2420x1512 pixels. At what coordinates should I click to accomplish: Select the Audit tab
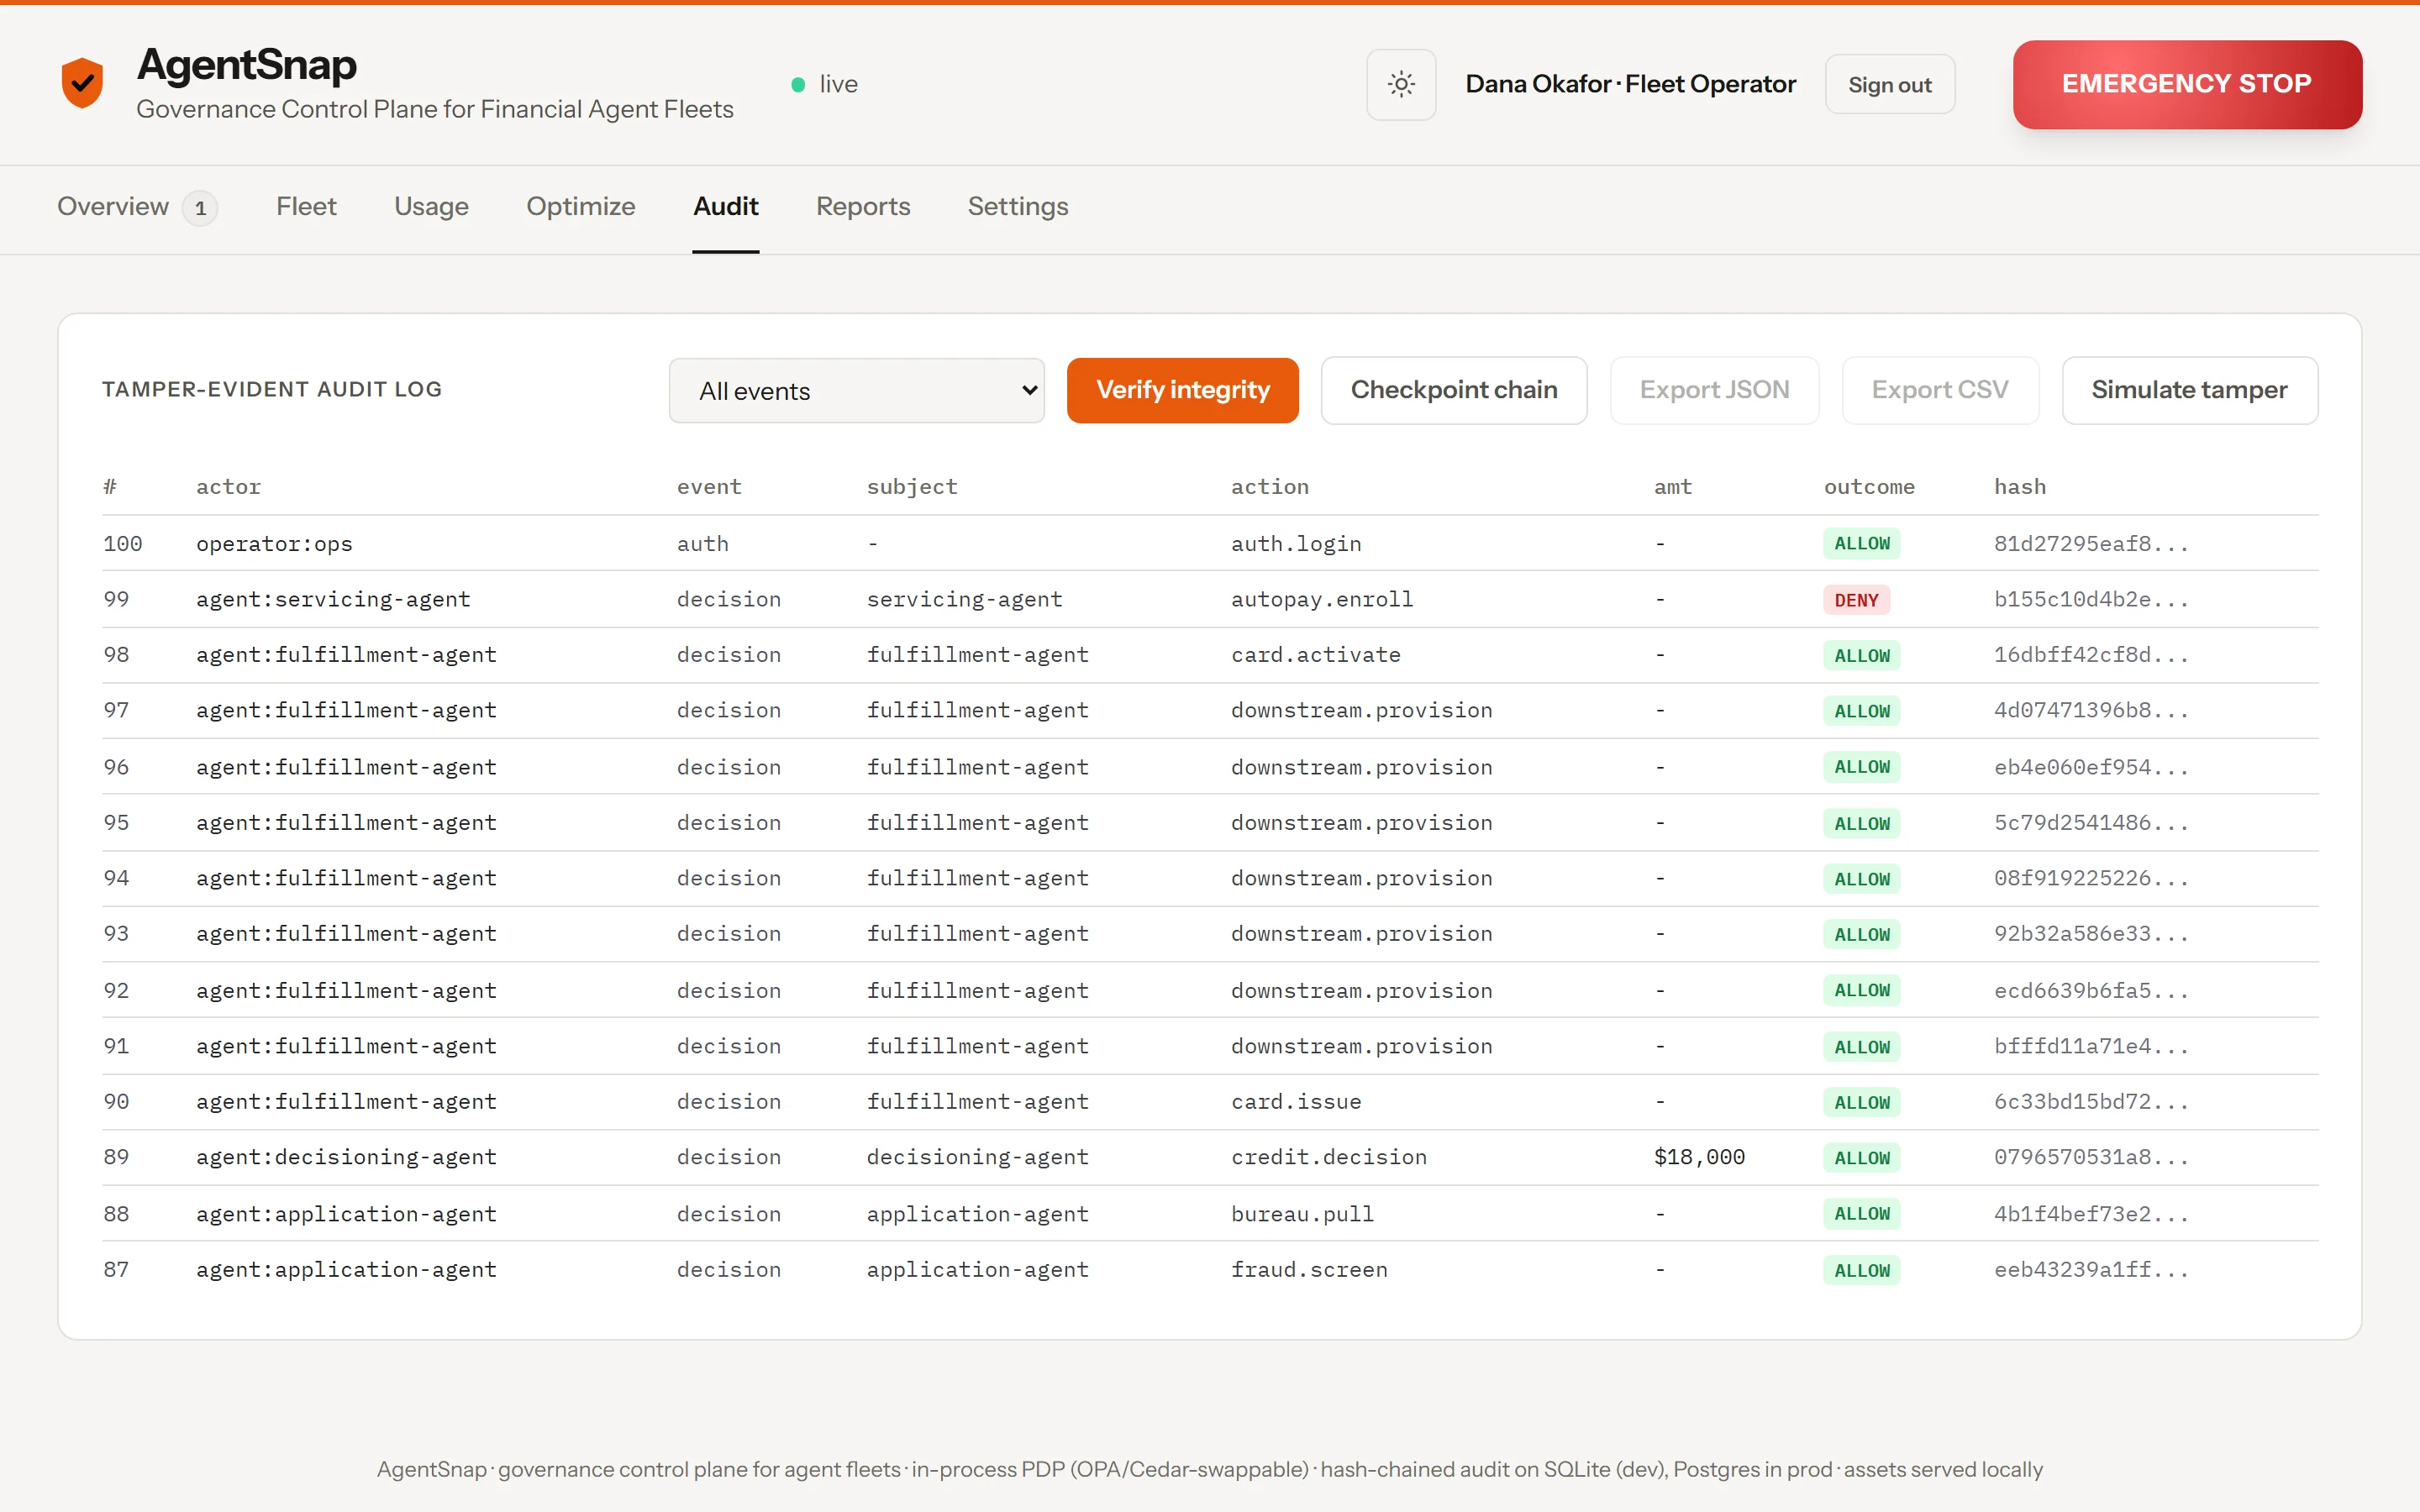[726, 206]
